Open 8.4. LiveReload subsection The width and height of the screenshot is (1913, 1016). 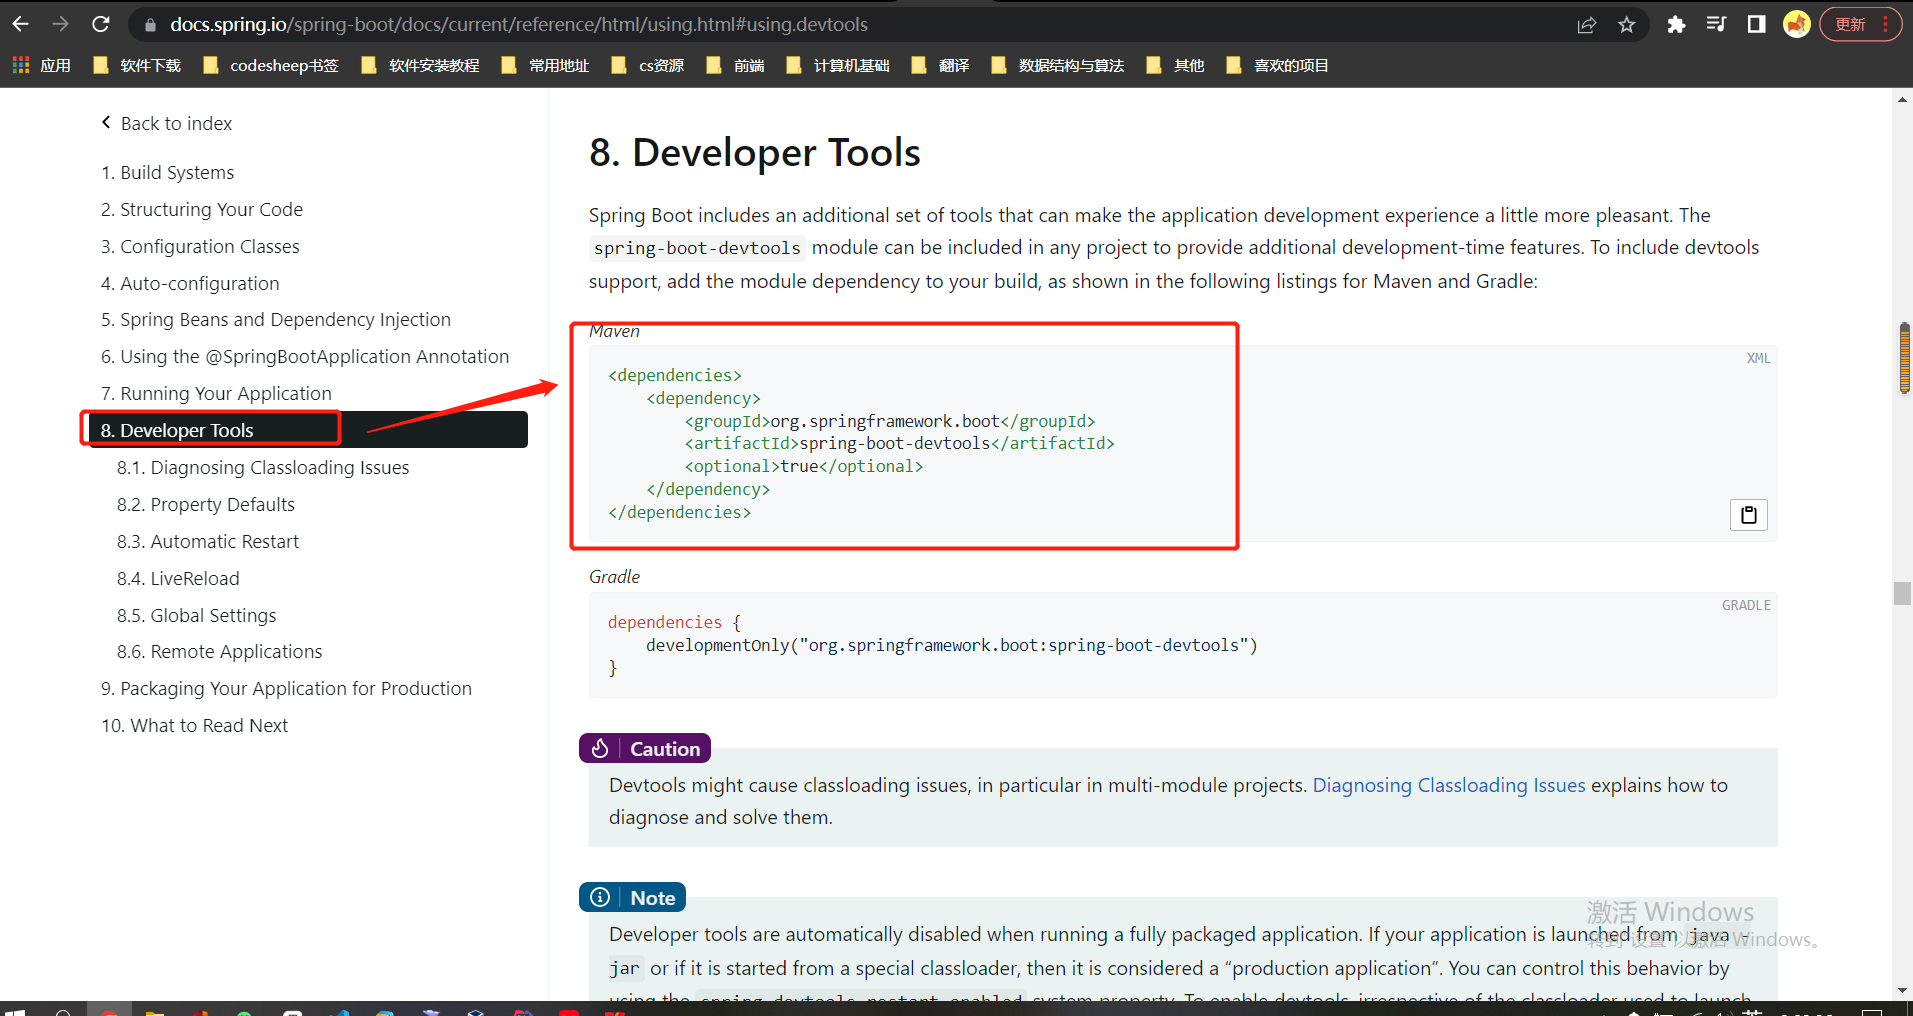click(x=178, y=578)
